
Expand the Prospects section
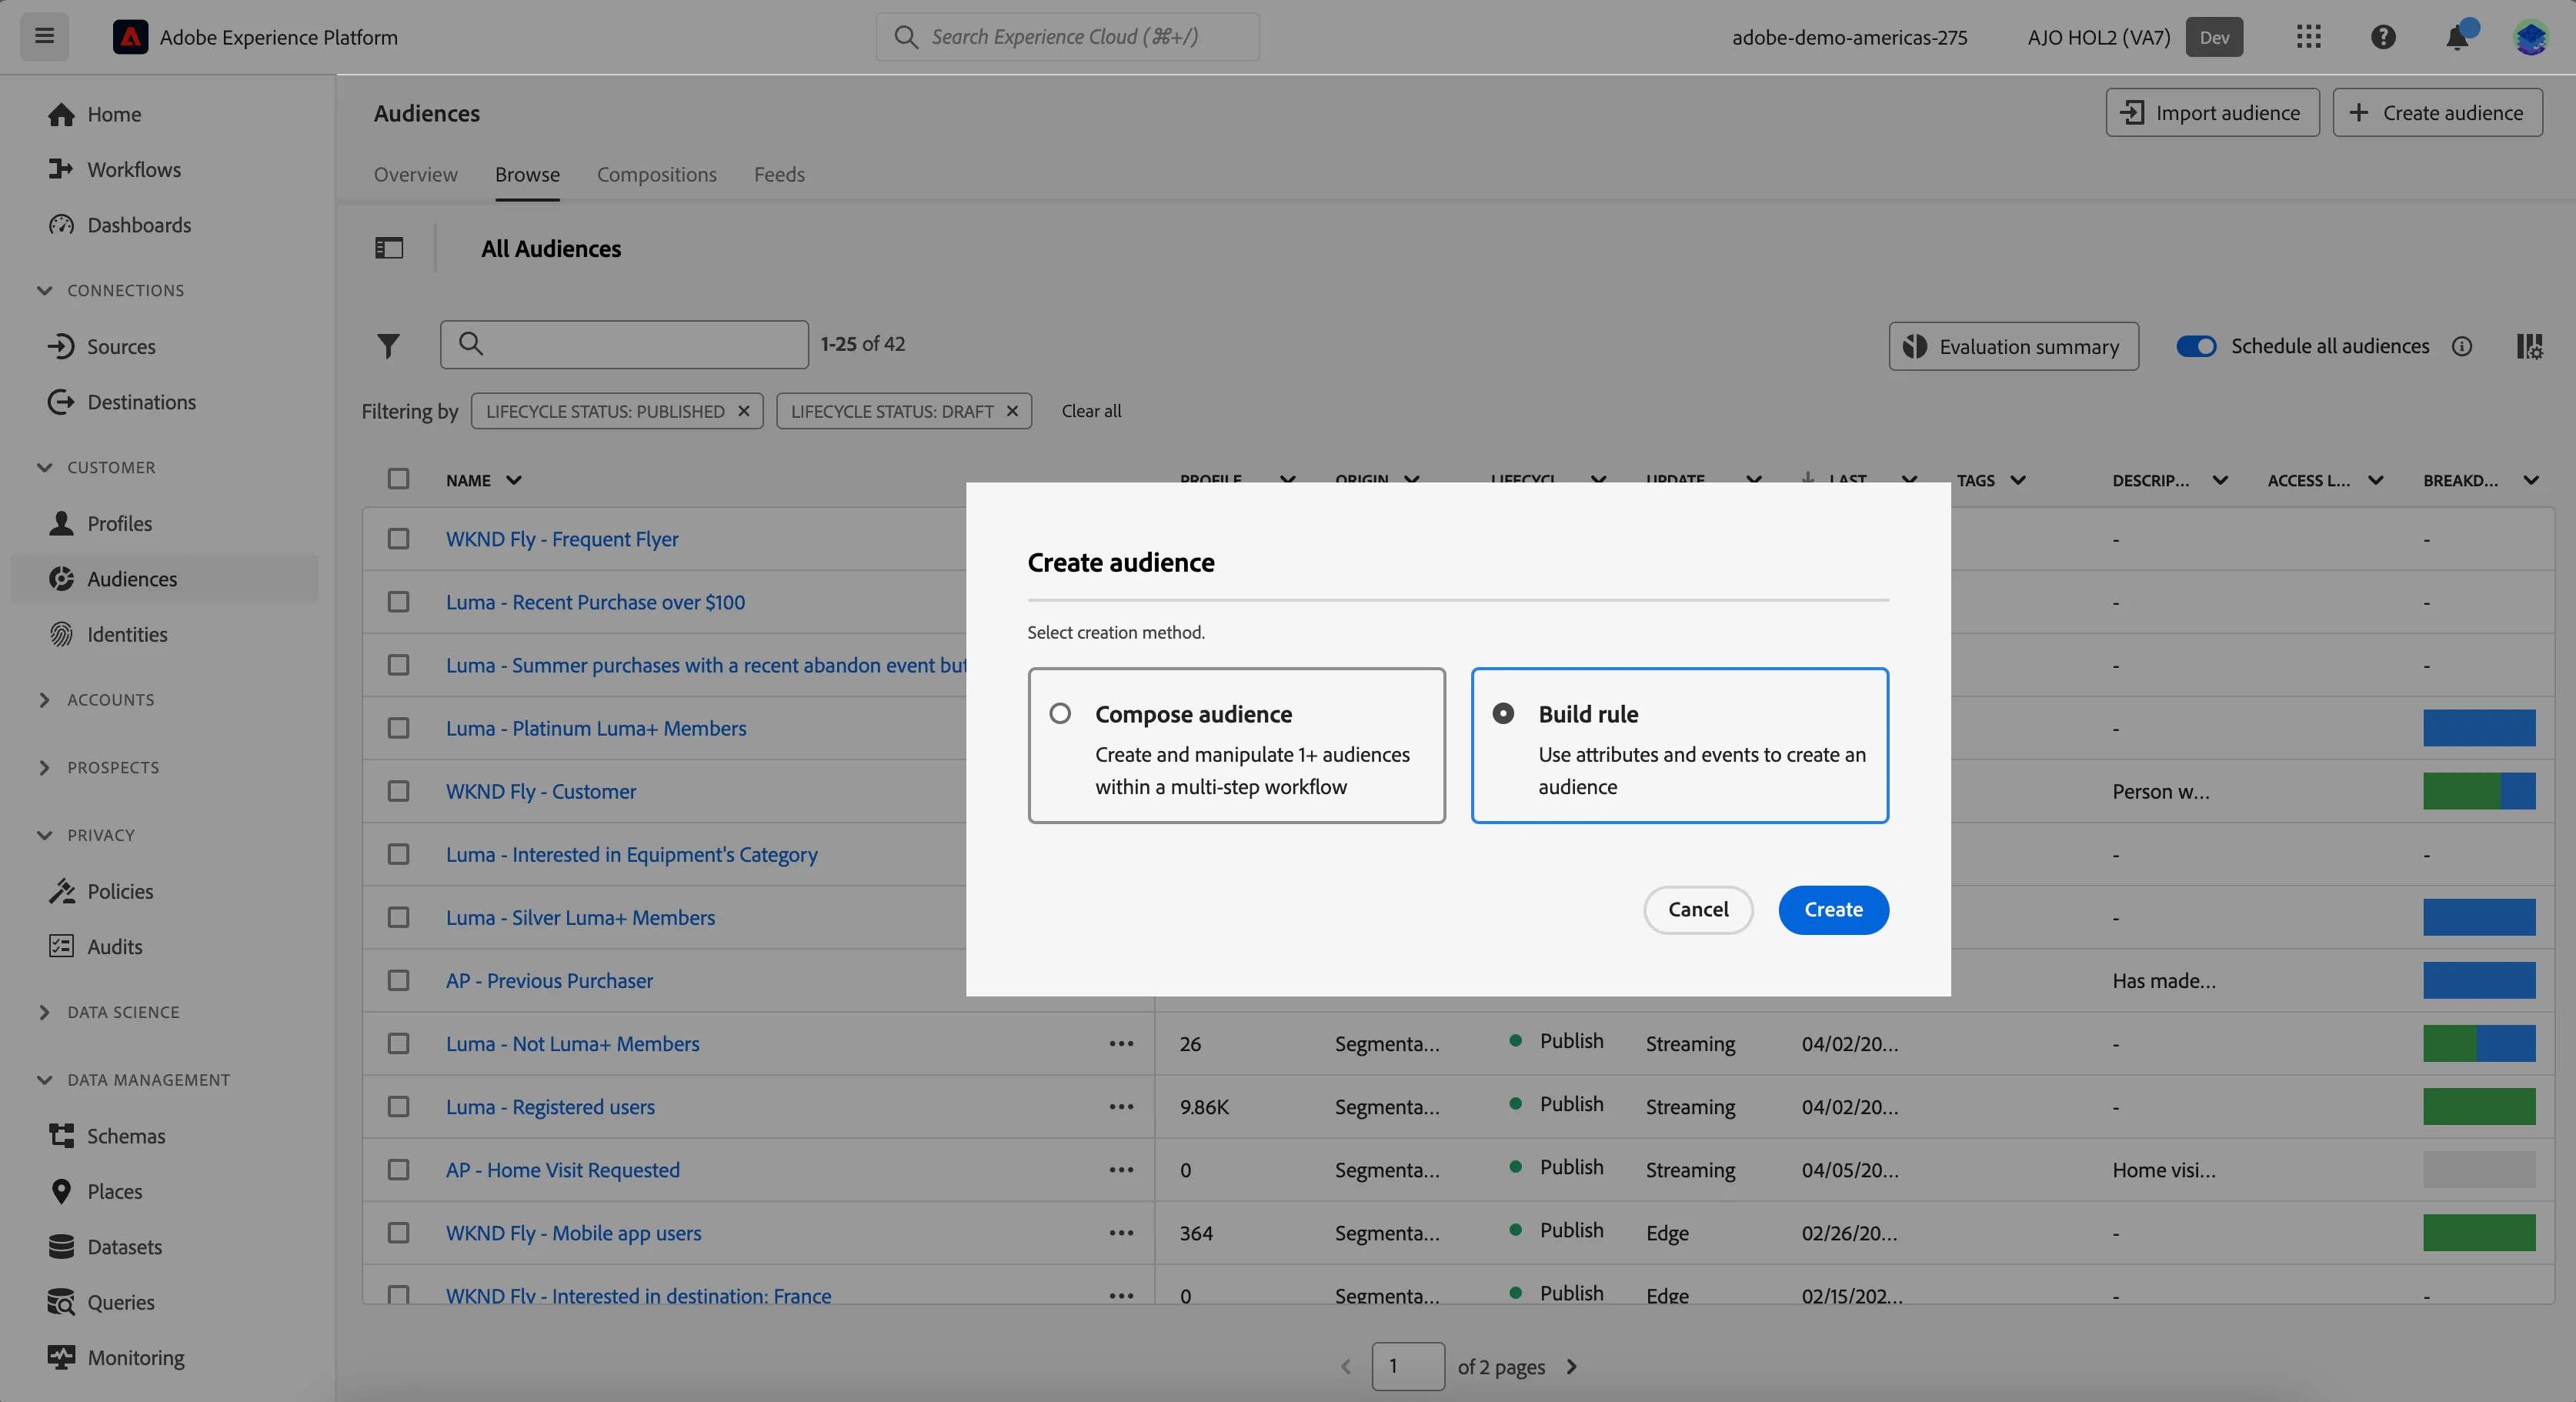coord(44,768)
